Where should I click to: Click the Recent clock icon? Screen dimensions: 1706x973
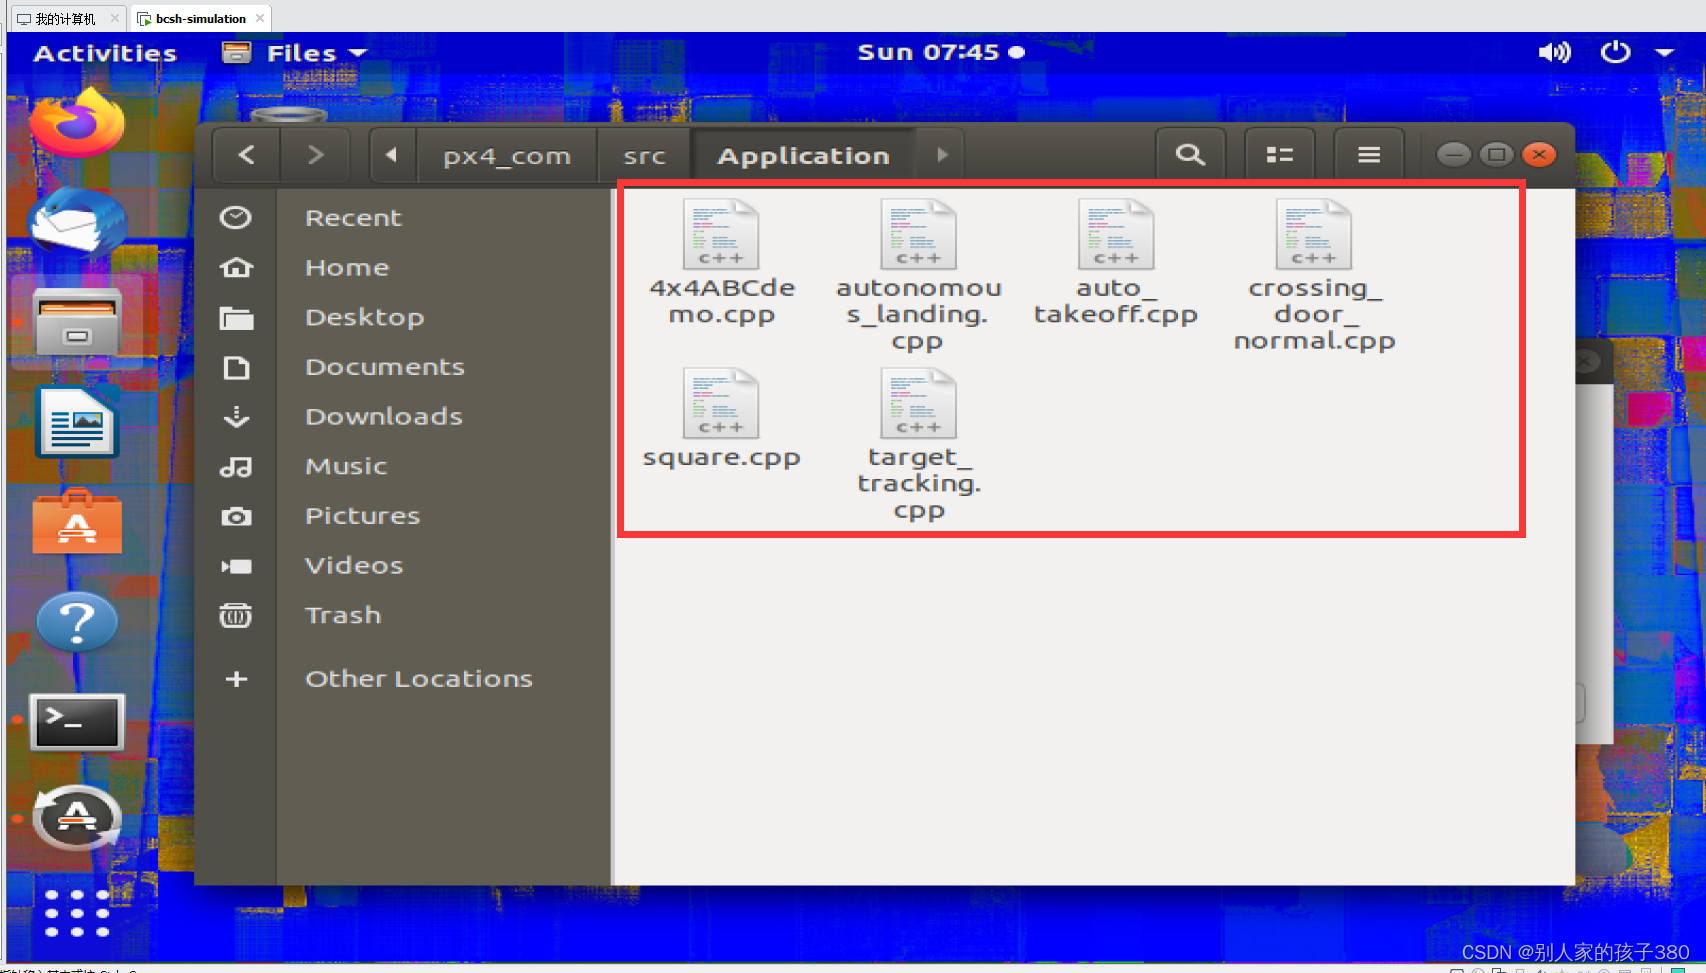236,218
